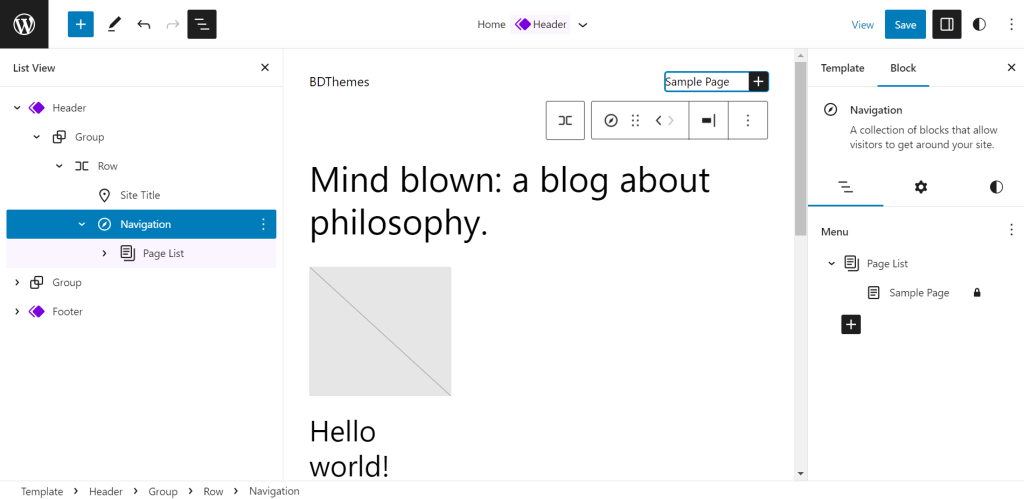Select the Mind blown heading text
Screen dimensions: 1024x499
click(x=509, y=201)
